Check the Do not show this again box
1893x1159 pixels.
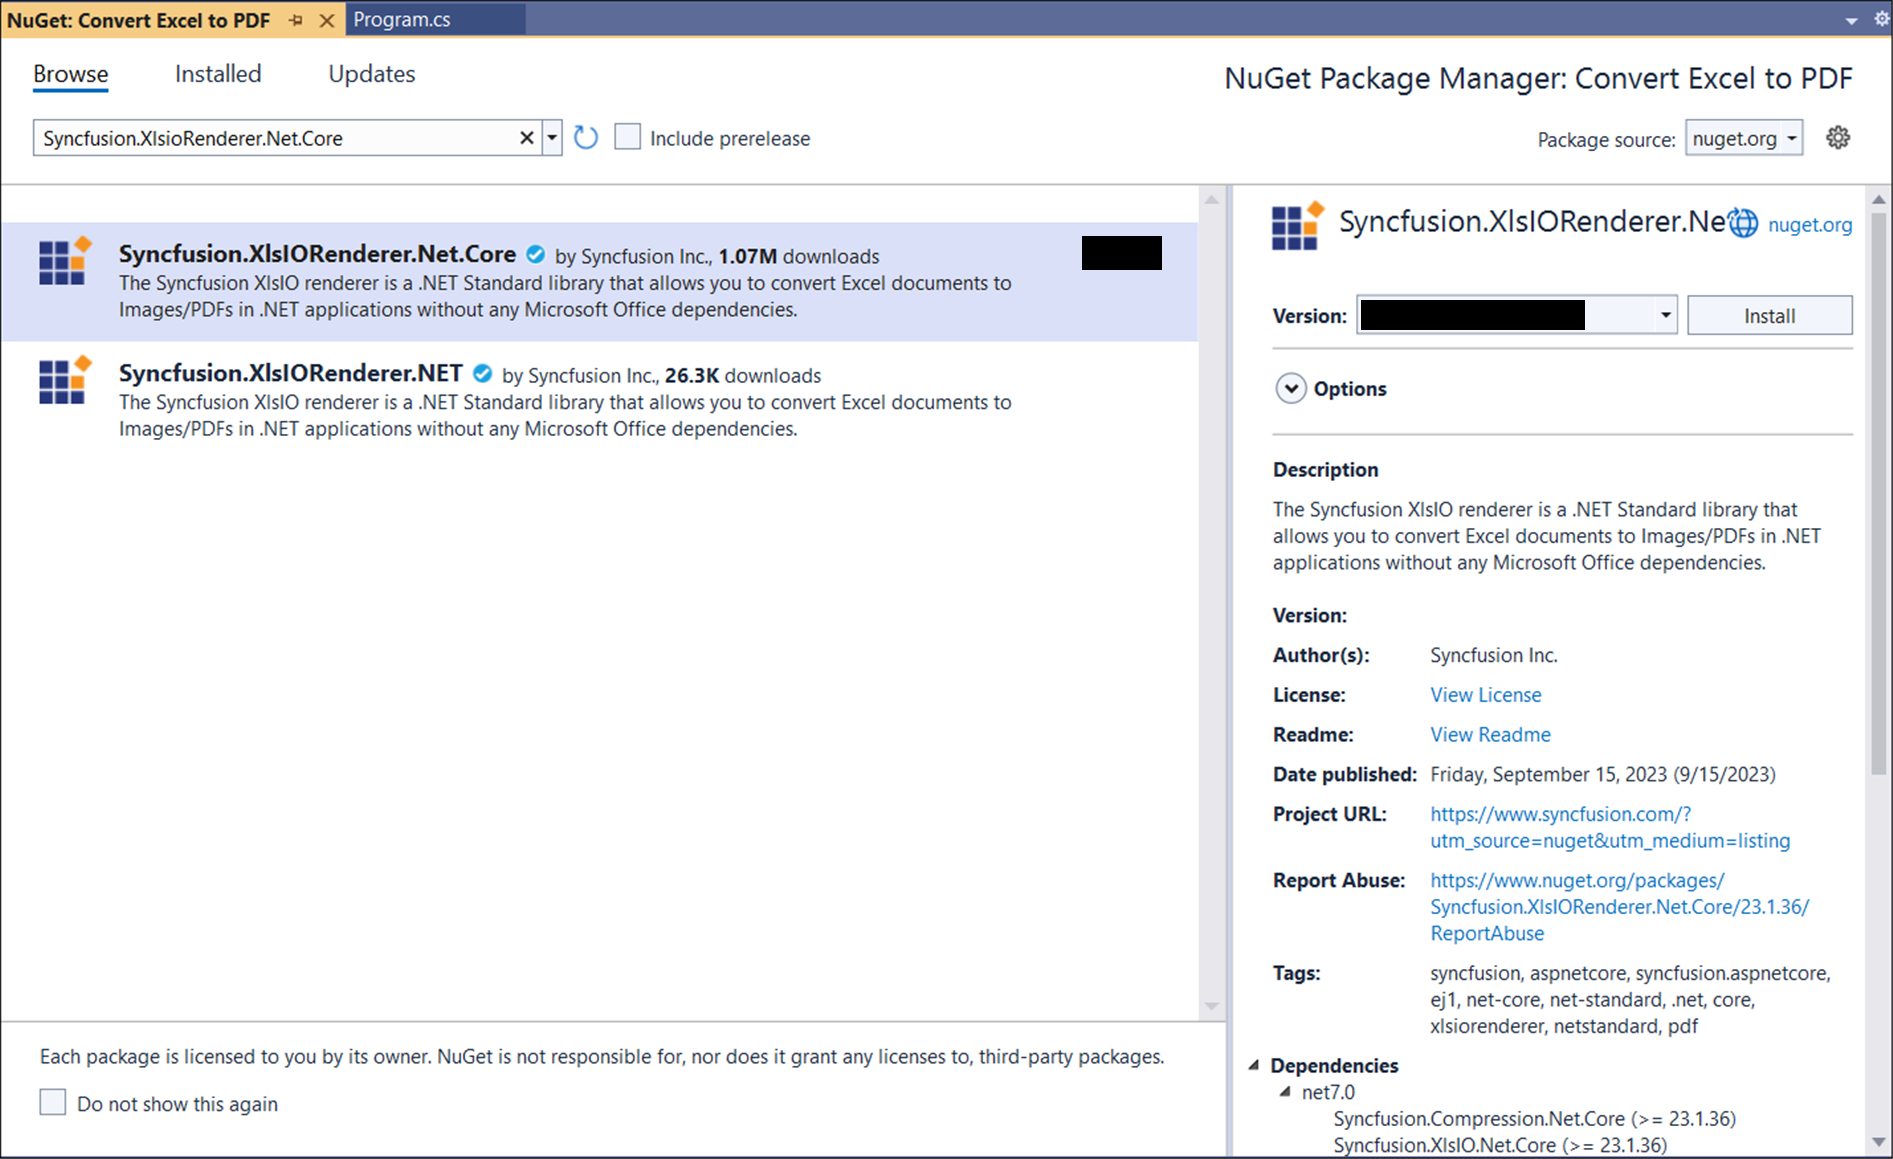point(53,1102)
